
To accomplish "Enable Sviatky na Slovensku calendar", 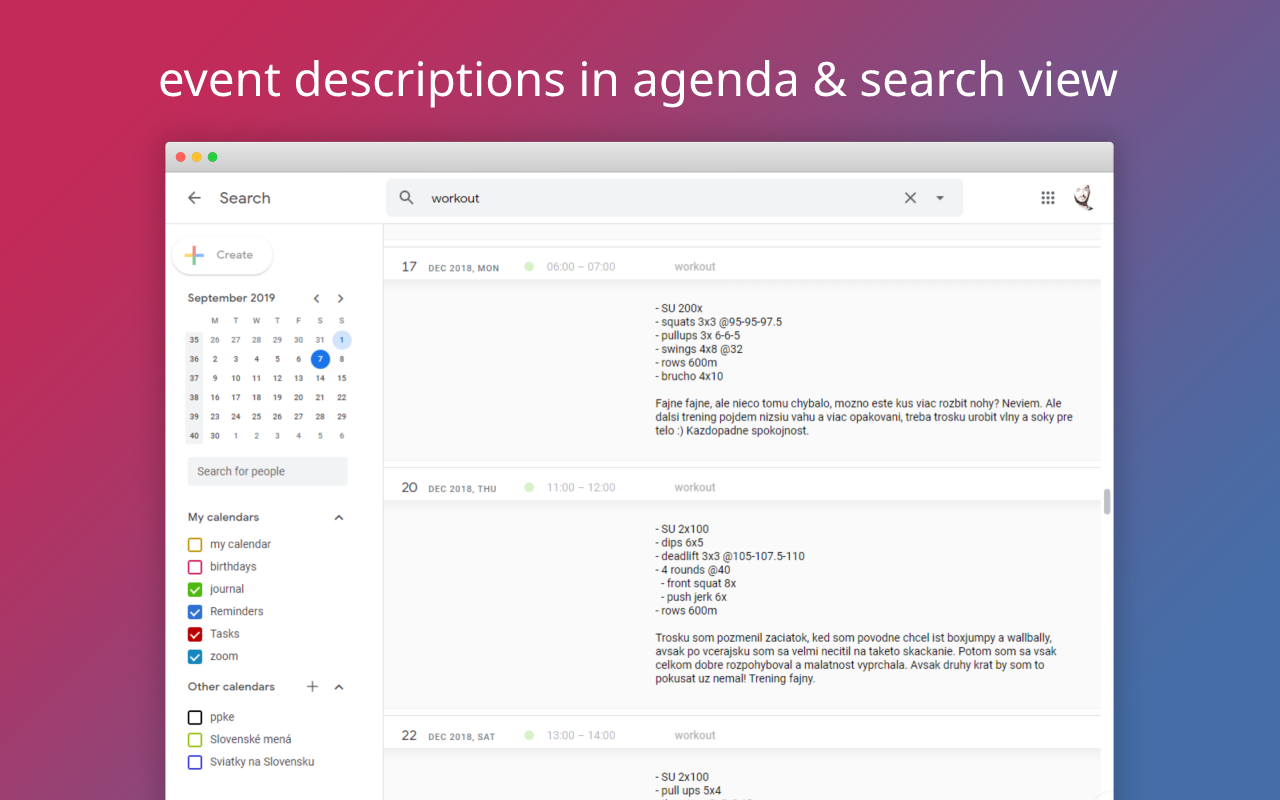I will [x=195, y=762].
